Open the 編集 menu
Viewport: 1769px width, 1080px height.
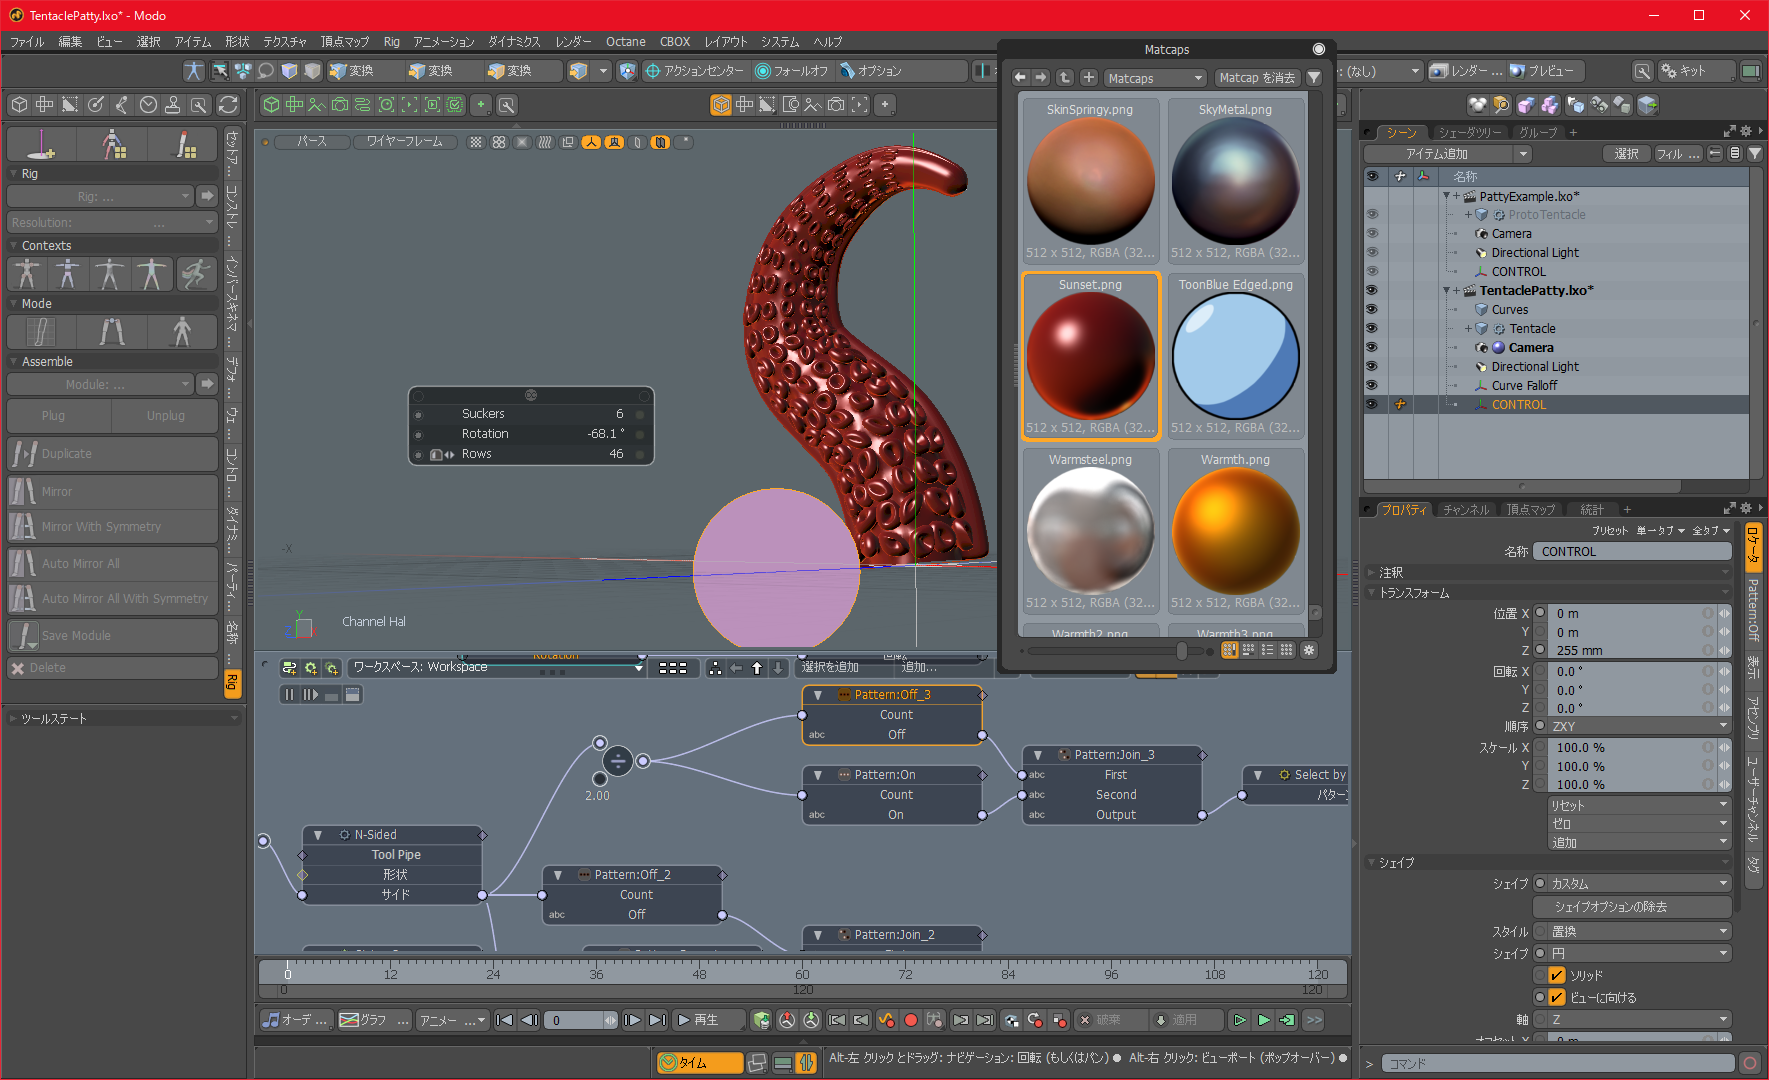[70, 42]
